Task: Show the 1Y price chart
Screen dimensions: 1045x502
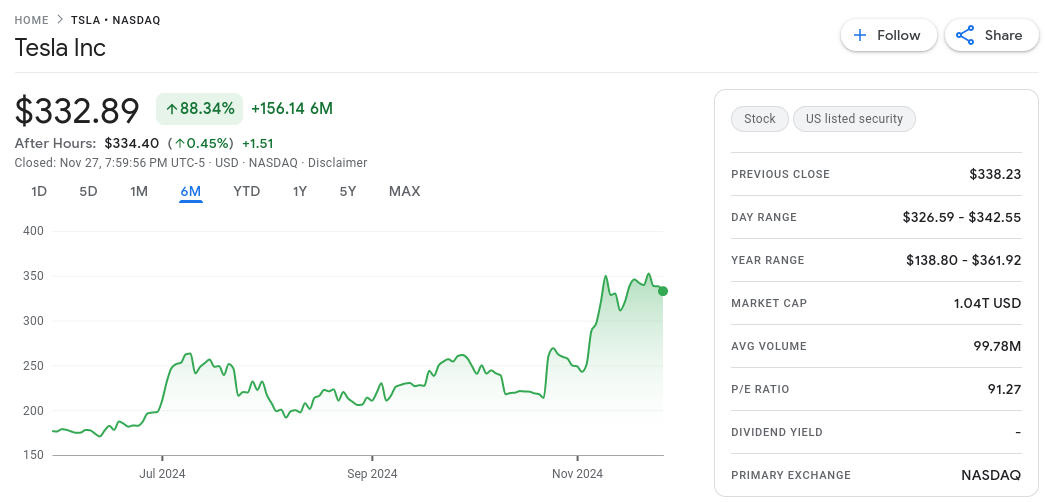Action: (x=299, y=191)
